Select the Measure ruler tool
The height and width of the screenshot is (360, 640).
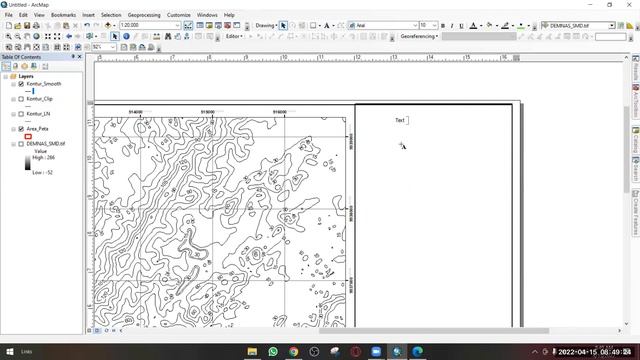pyautogui.click(x=157, y=36)
